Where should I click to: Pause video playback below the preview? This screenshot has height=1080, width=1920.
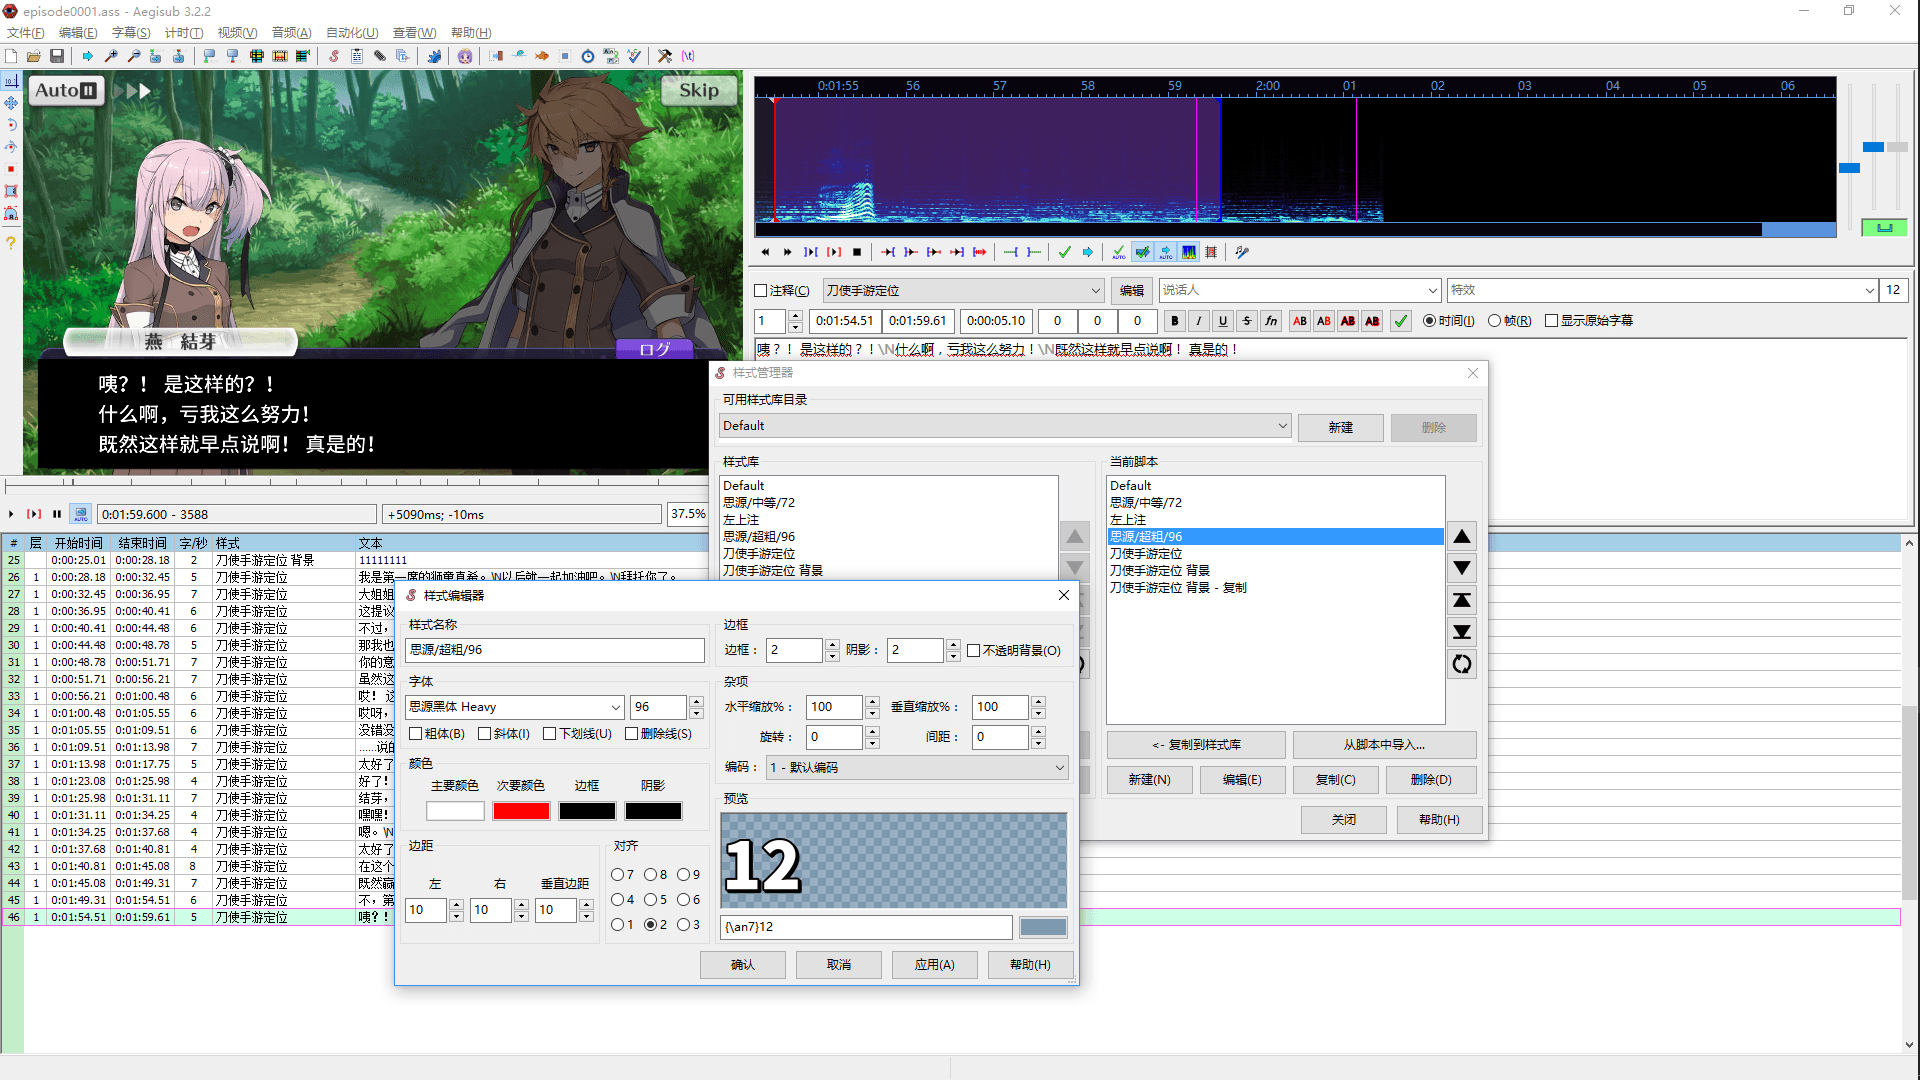[x=57, y=514]
